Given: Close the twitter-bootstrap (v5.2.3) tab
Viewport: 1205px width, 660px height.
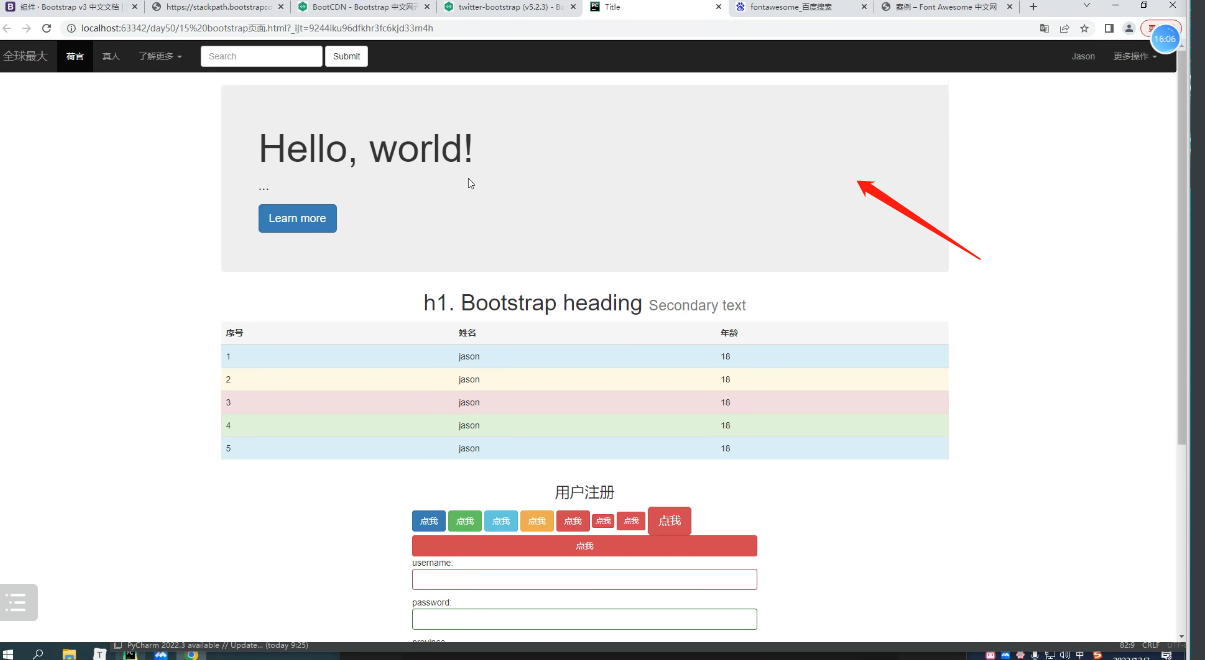Looking at the screenshot, I should 573,7.
